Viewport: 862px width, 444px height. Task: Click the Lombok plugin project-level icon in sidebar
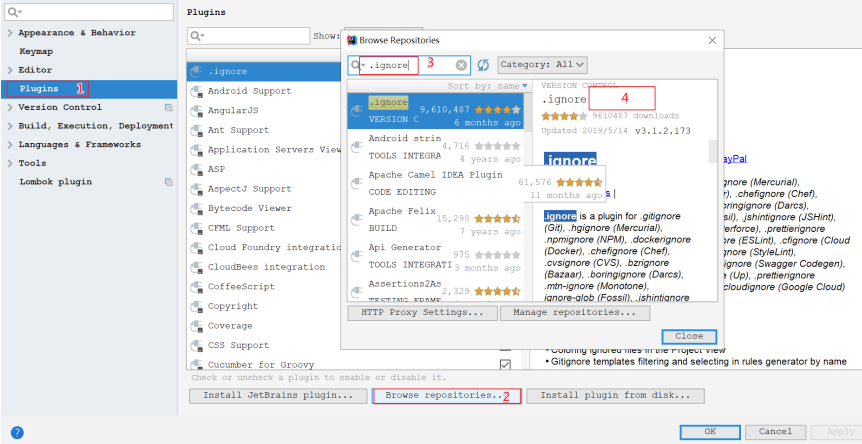point(169,182)
